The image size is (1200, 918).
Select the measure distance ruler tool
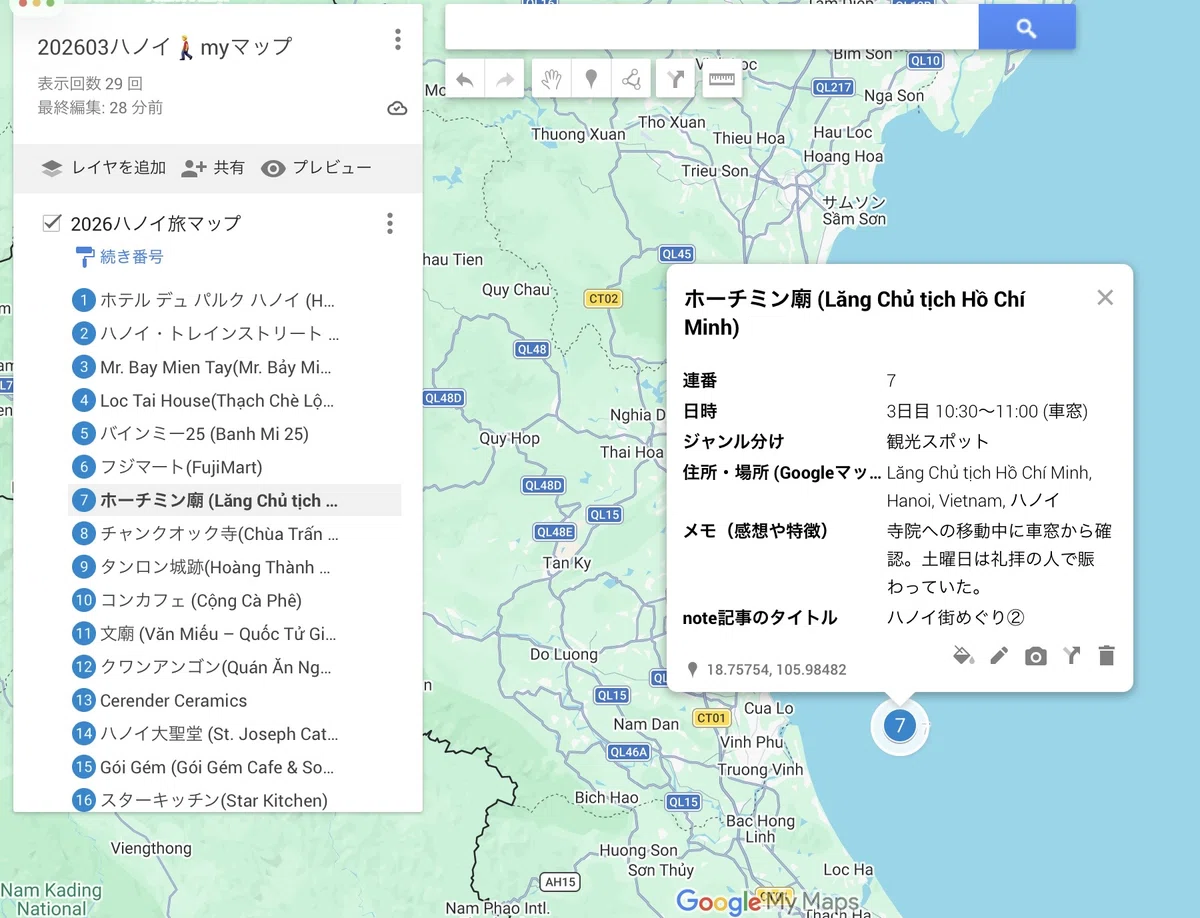(722, 79)
